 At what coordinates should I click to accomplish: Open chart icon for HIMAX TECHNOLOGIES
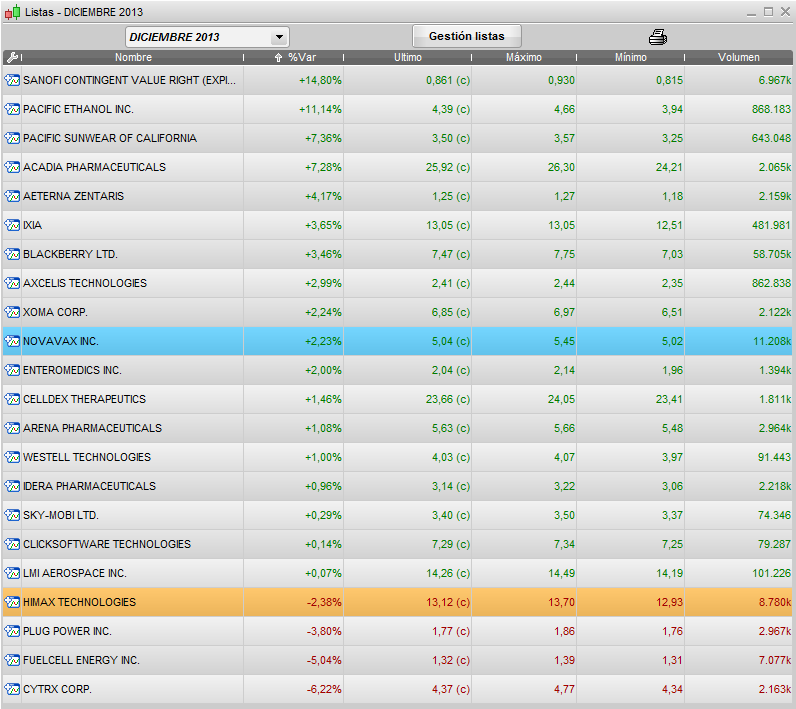click(x=12, y=602)
